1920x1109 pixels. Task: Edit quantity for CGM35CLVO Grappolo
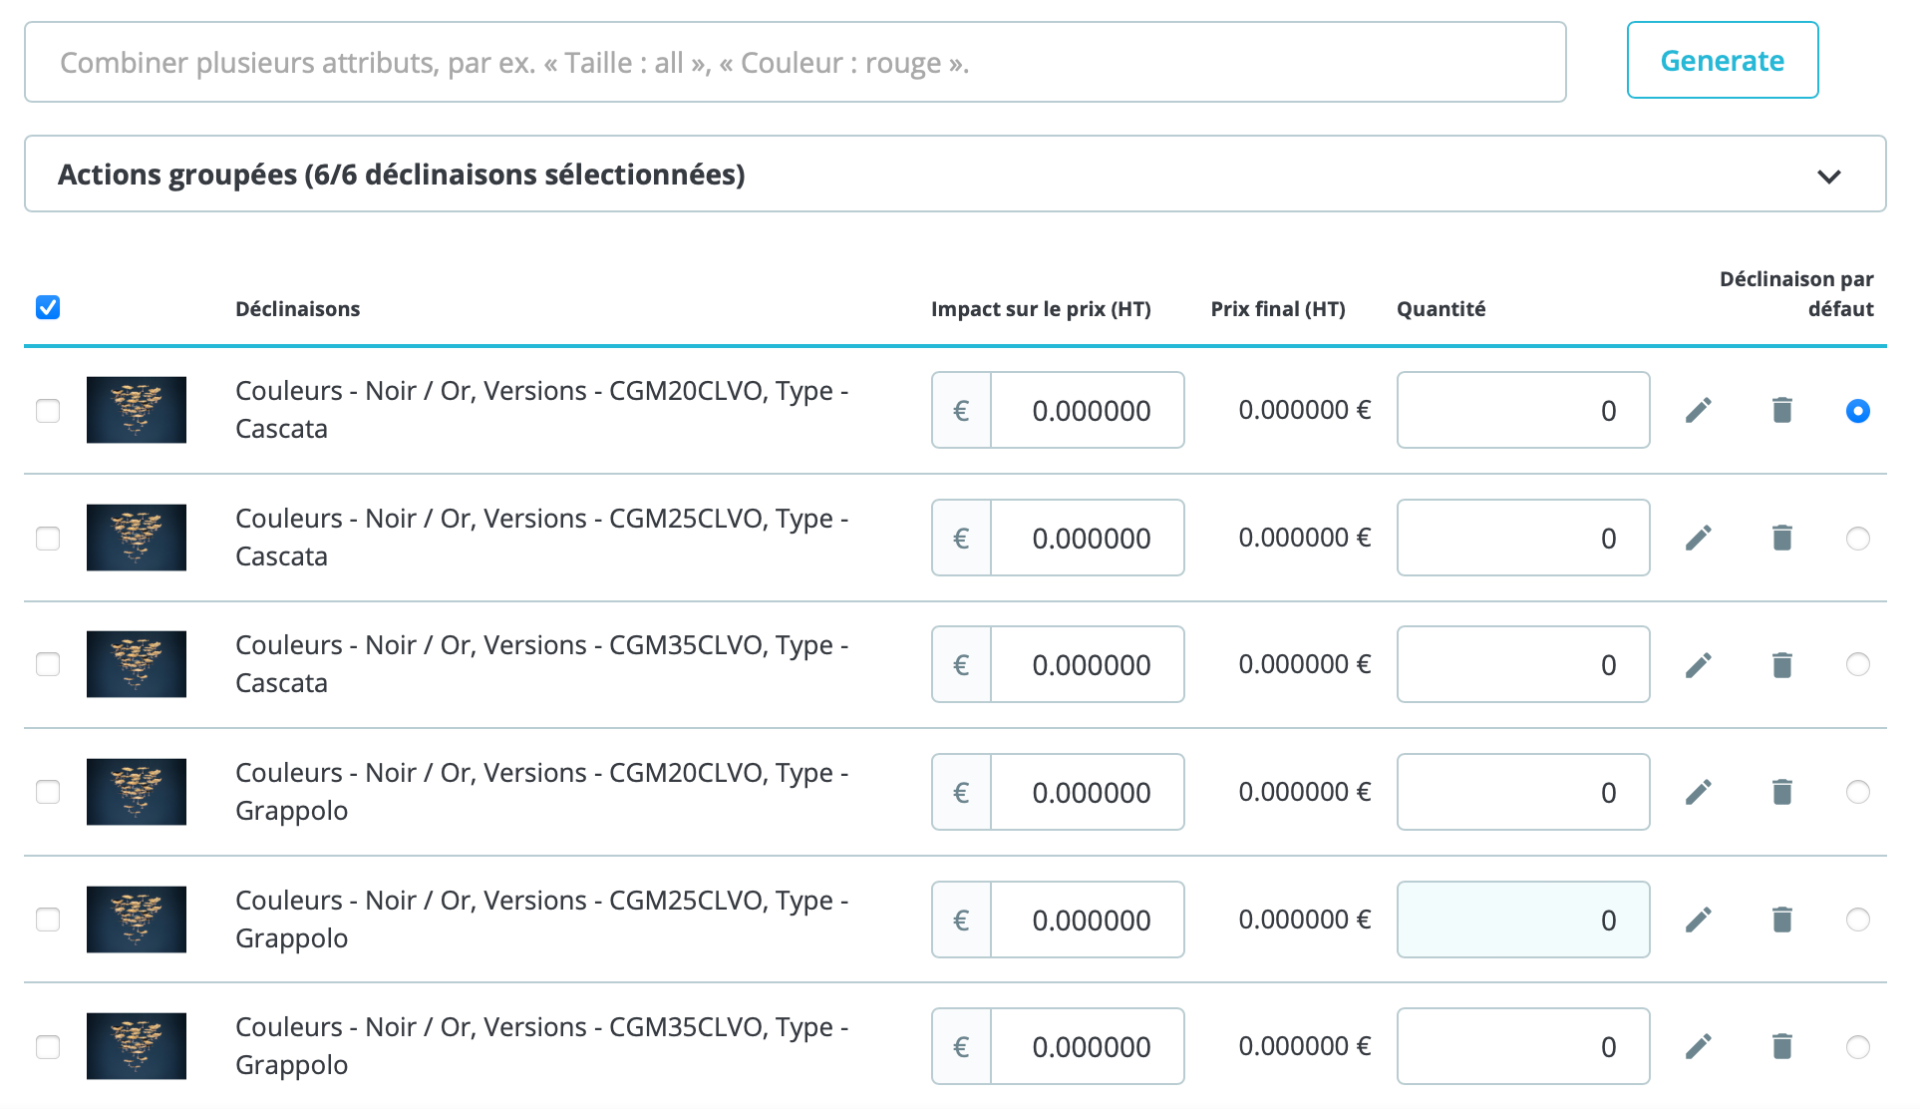(1523, 1046)
